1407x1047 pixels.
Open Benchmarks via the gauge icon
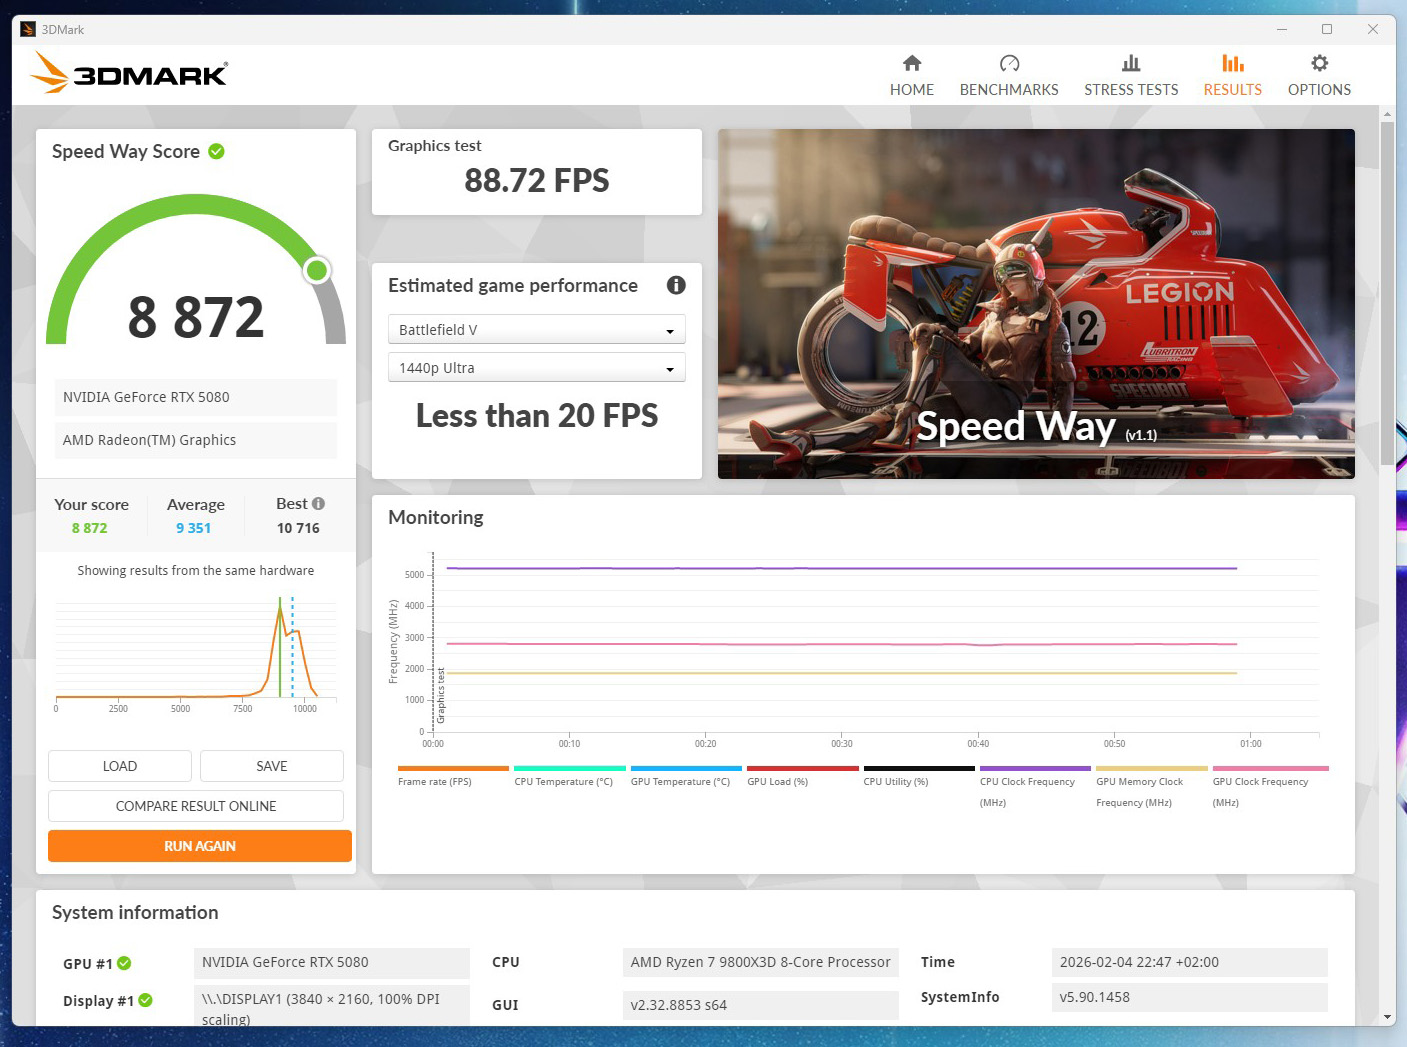1009,64
